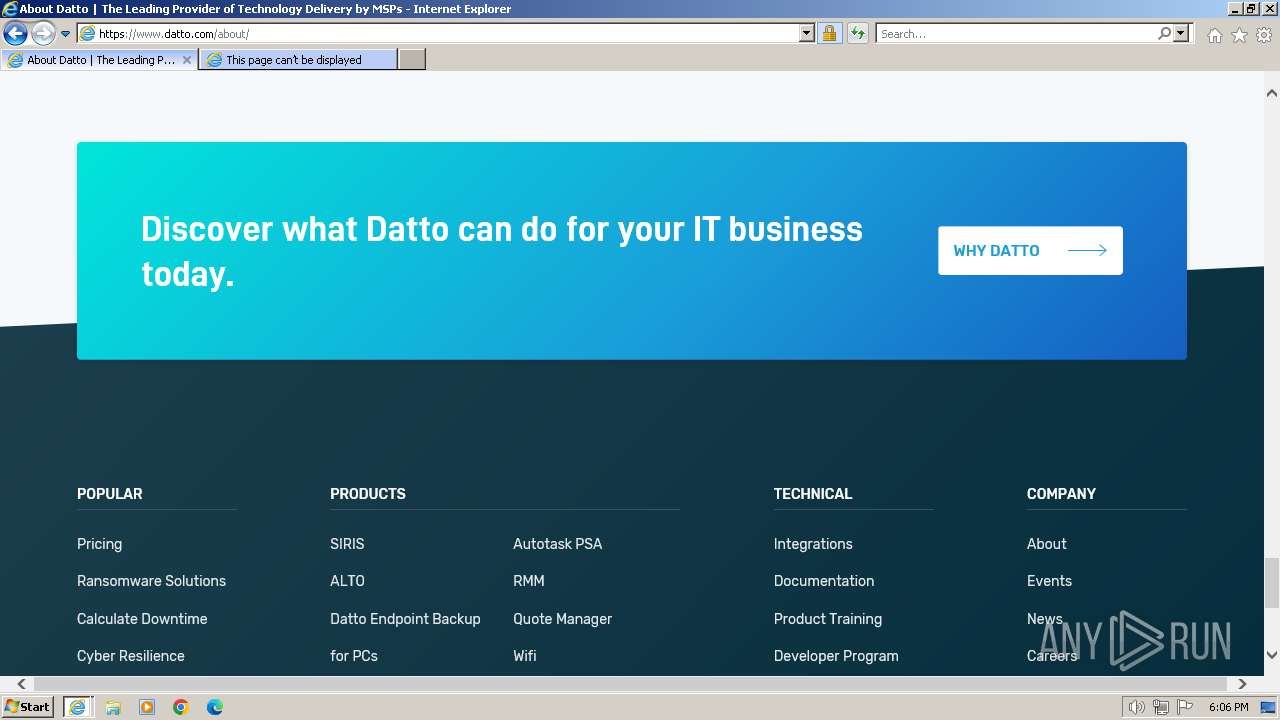
Task: Switch to 'This page can't be displayed' tab
Action: pyautogui.click(x=297, y=60)
